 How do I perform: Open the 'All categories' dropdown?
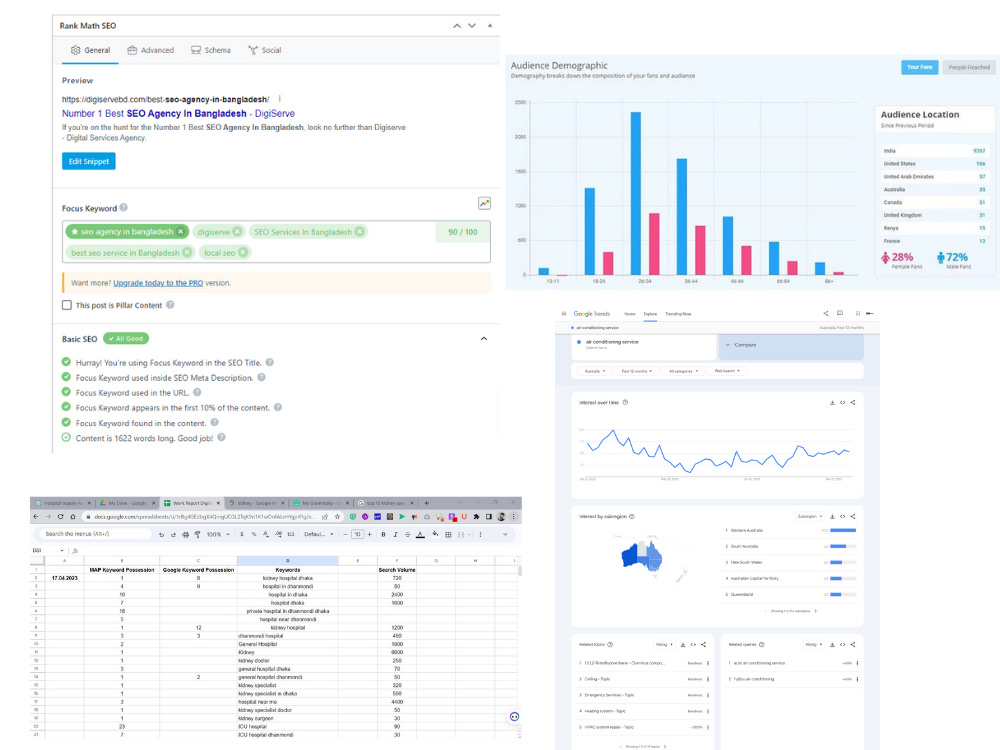tap(683, 371)
